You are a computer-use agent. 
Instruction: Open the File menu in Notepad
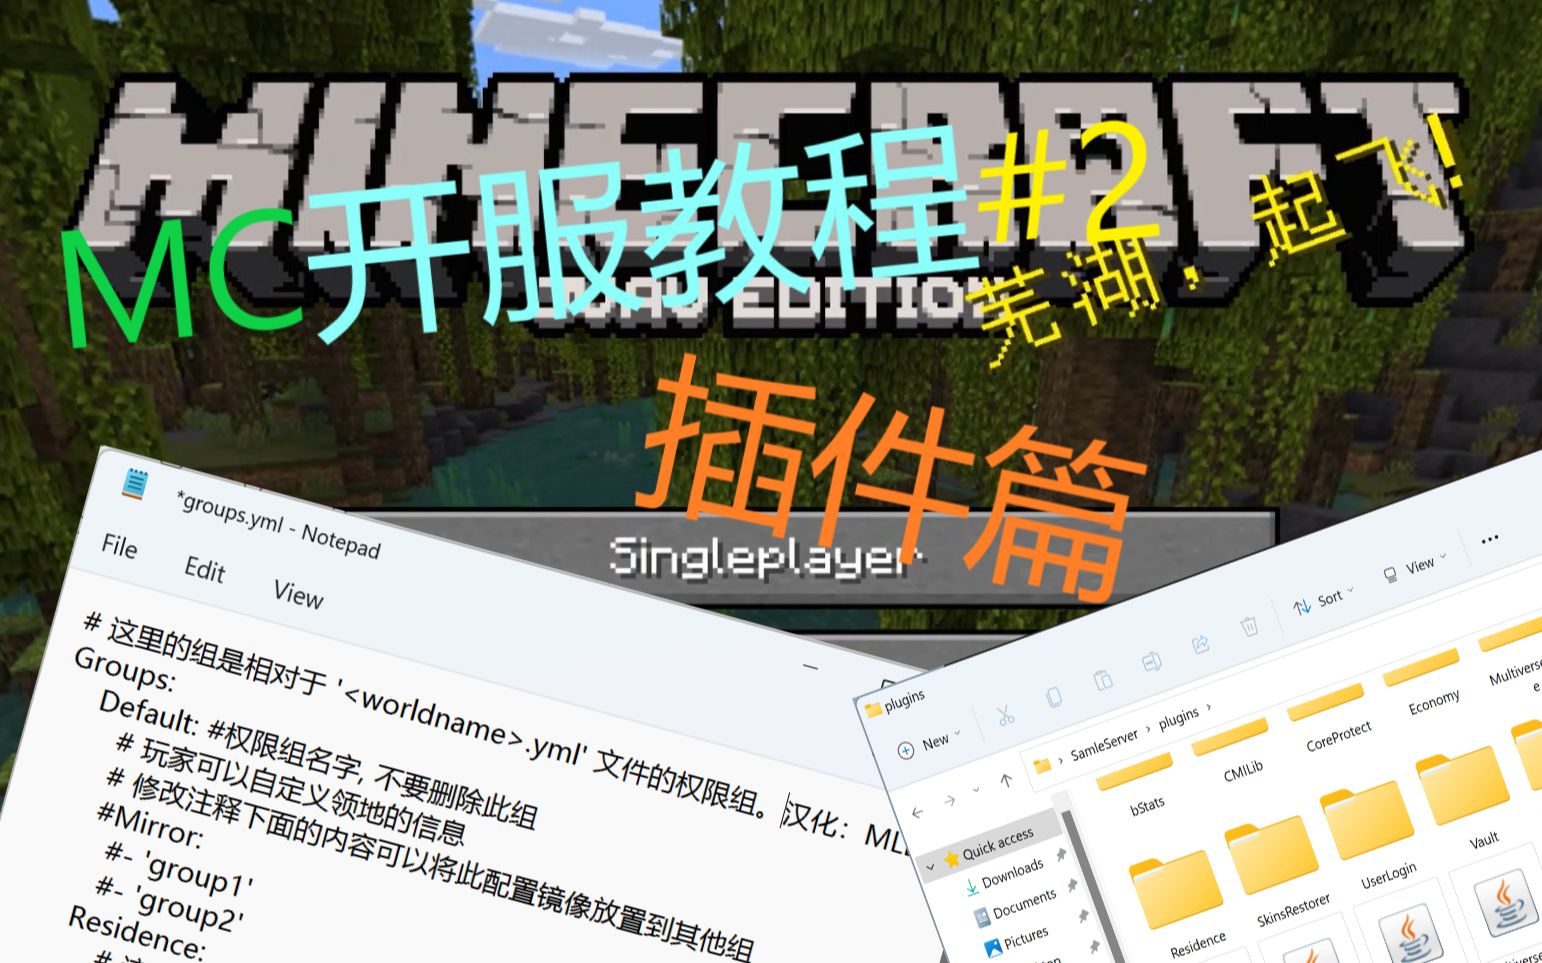(x=119, y=546)
